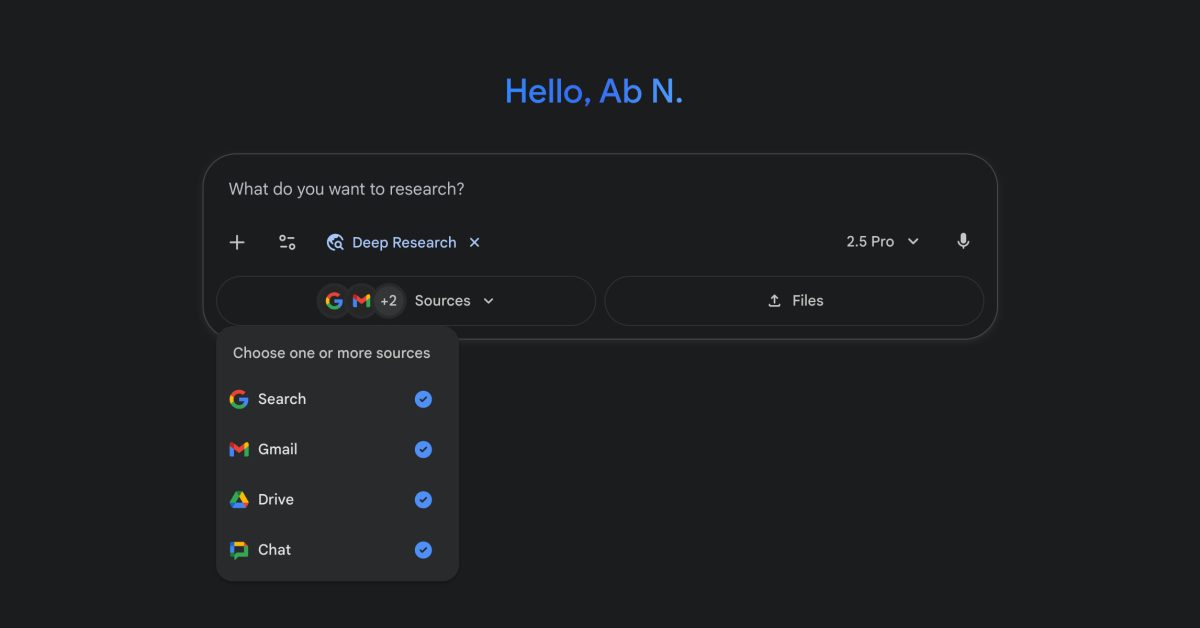Screen dimensions: 1200x628
Task: Deselect Chat as a source
Action: tap(423, 549)
